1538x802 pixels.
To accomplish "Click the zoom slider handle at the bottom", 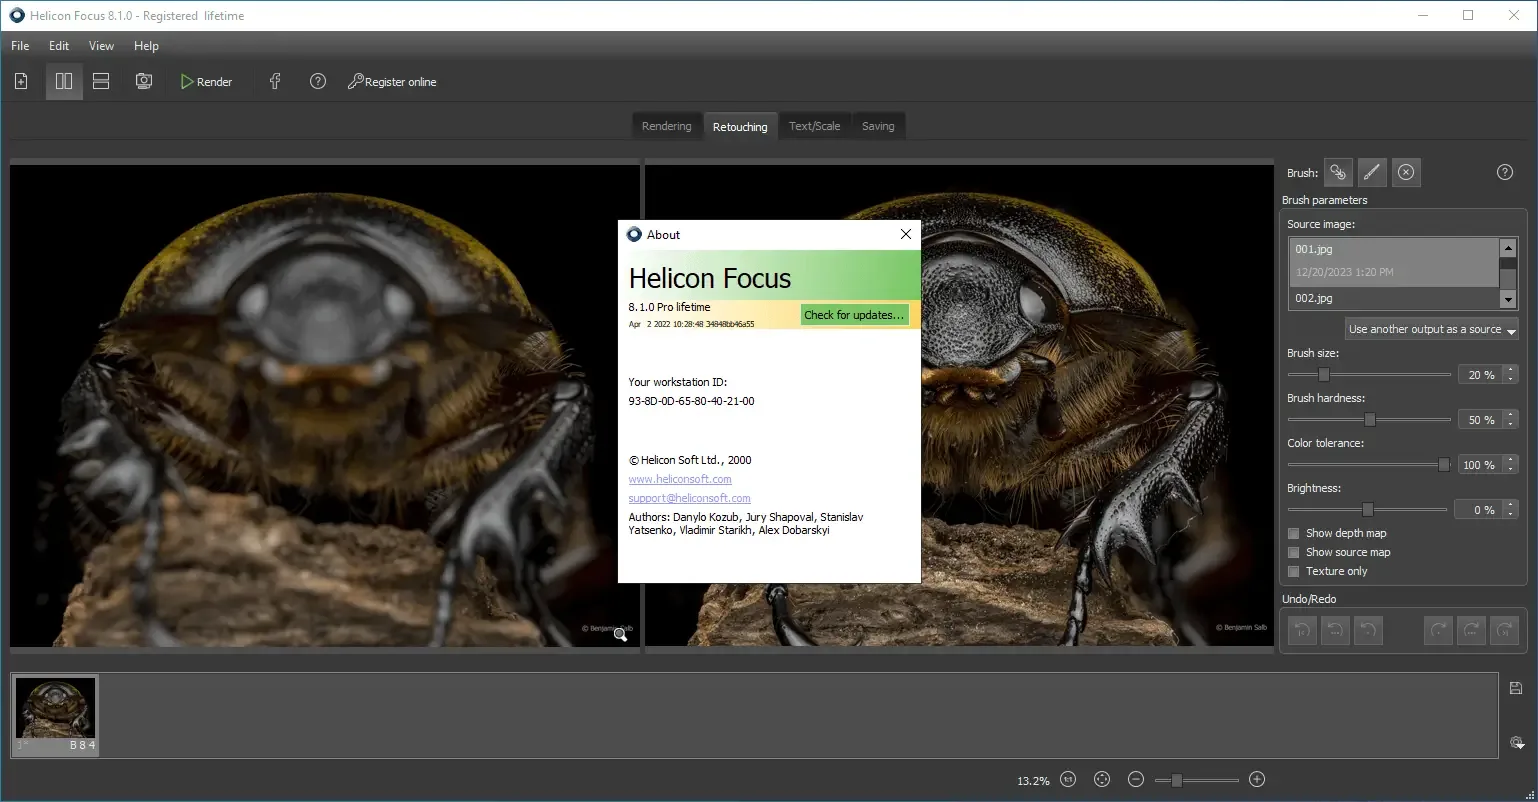I will (1177, 780).
